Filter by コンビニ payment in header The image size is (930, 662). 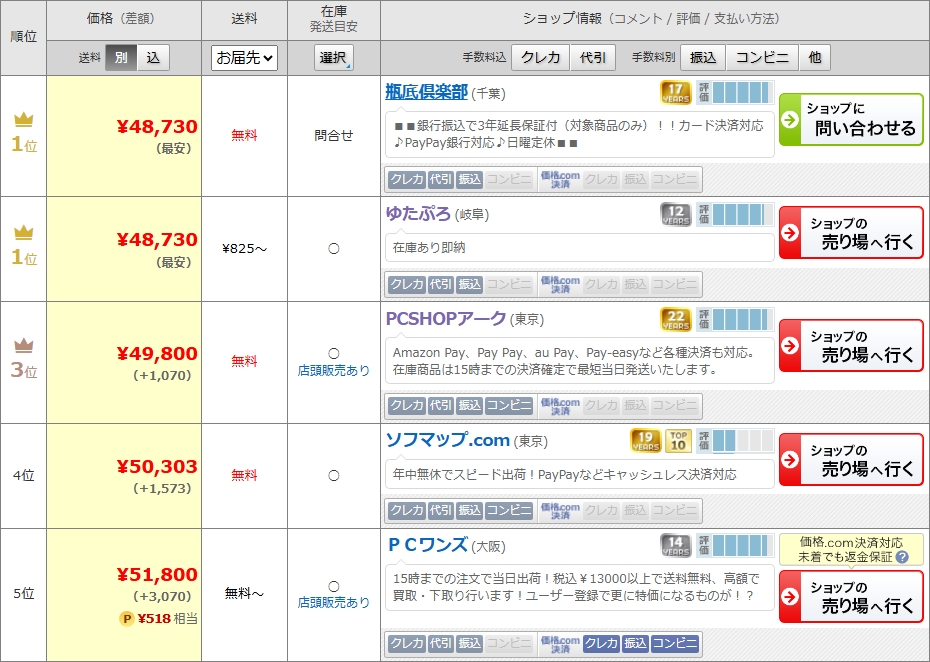[x=762, y=58]
